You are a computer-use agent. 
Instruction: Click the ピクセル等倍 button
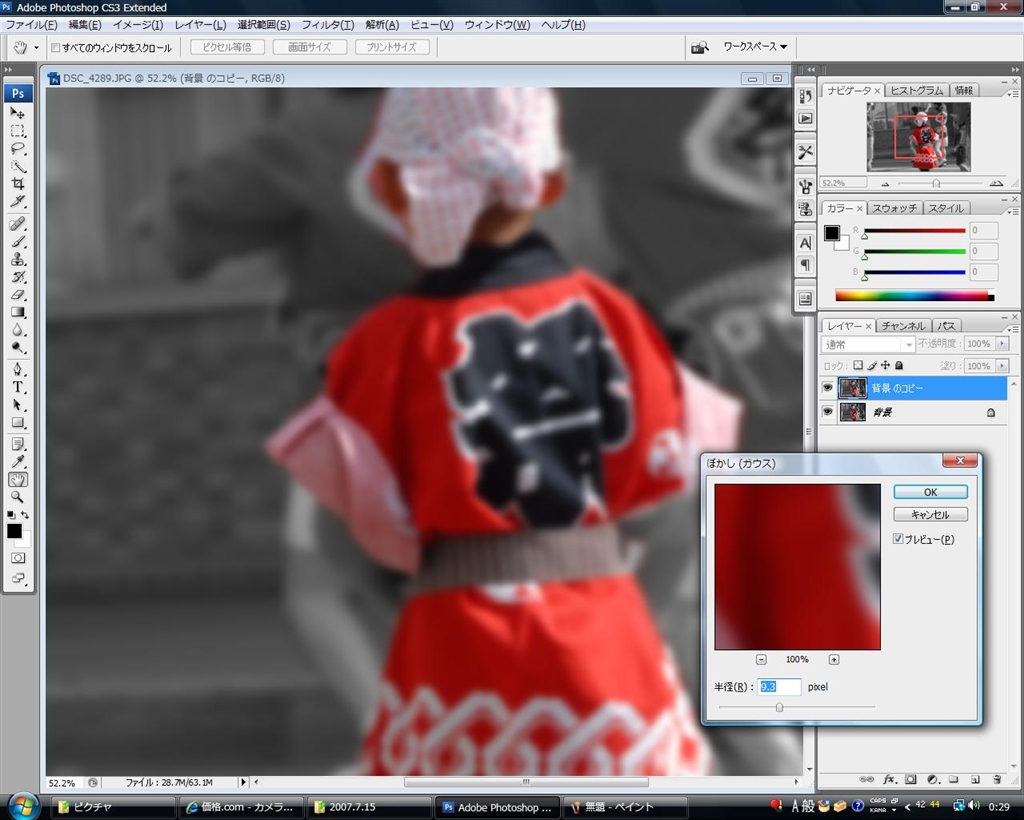tap(227, 47)
